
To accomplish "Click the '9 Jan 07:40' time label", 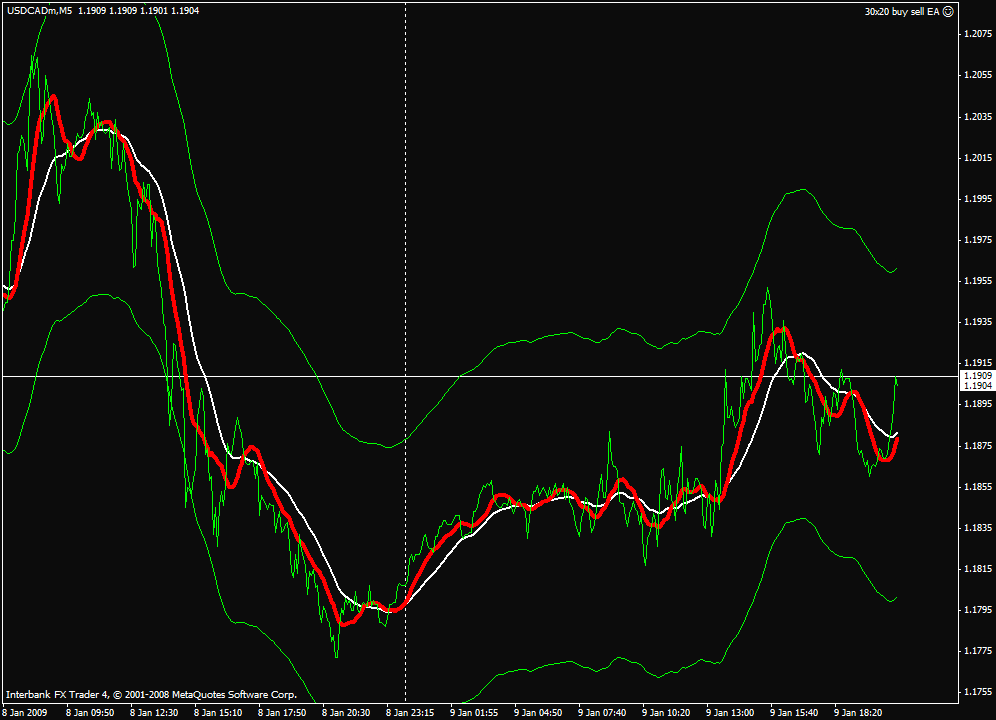I will (x=602, y=713).
